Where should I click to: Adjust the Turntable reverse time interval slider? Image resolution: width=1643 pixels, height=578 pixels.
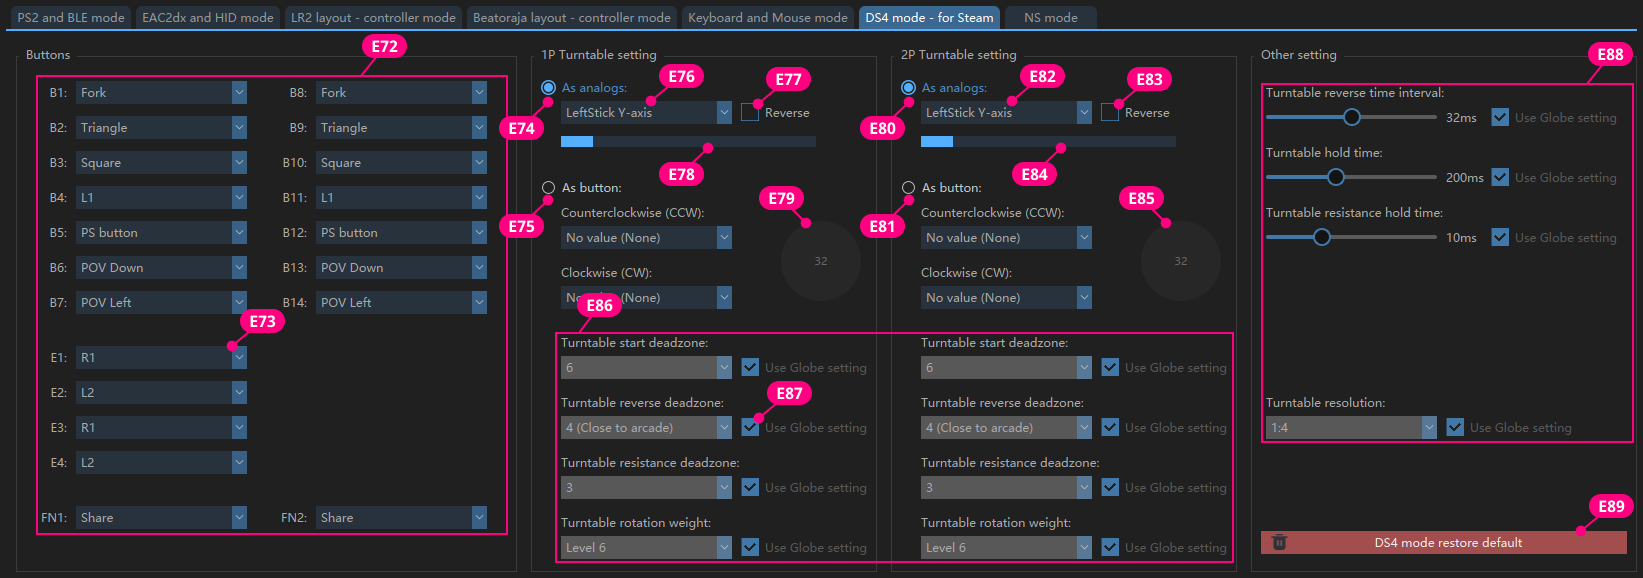pyautogui.click(x=1352, y=118)
